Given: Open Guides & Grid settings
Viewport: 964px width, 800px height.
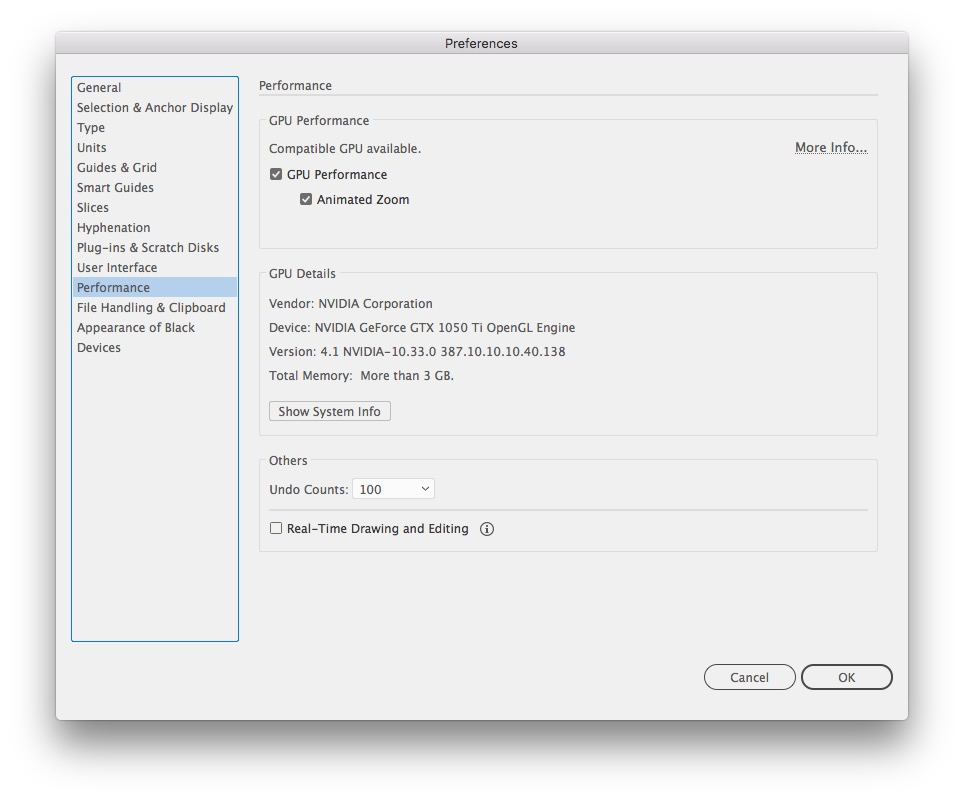Looking at the screenshot, I should (x=117, y=167).
